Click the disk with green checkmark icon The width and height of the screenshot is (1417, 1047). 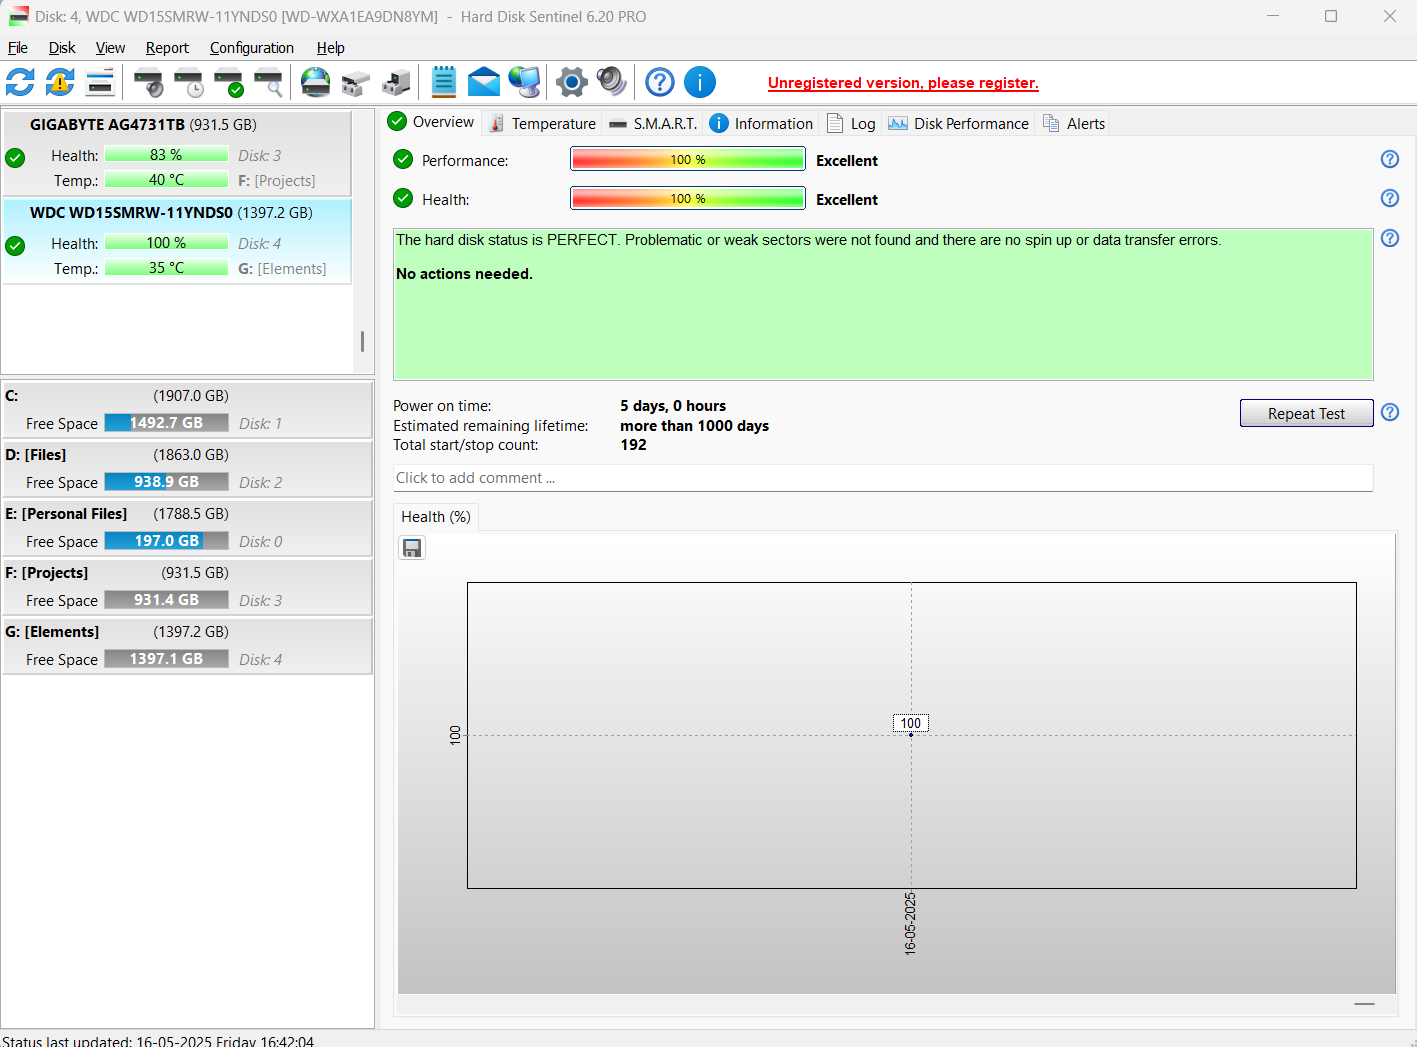[228, 82]
